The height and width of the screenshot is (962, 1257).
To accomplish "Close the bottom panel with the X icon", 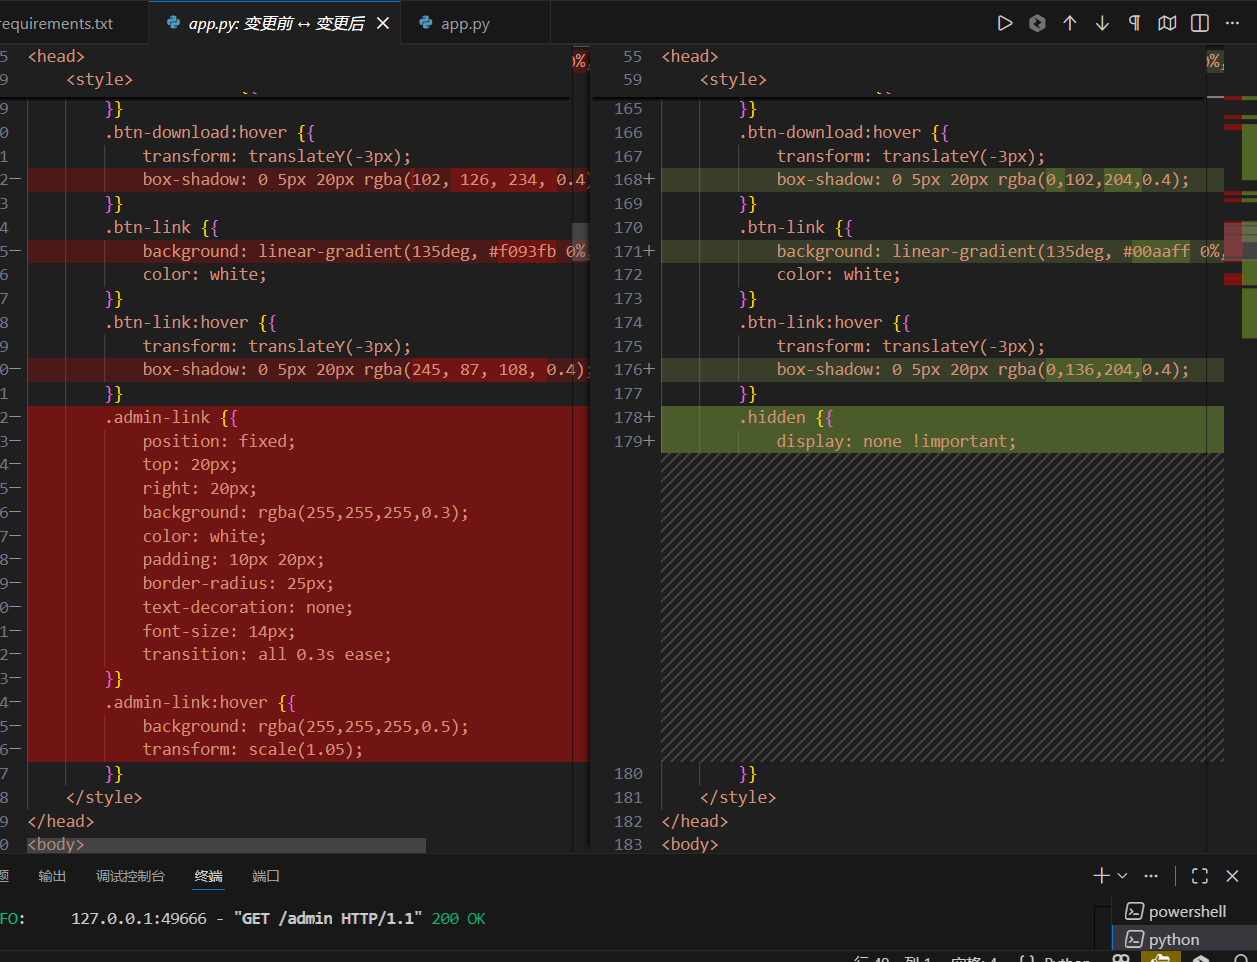I will point(1232,876).
